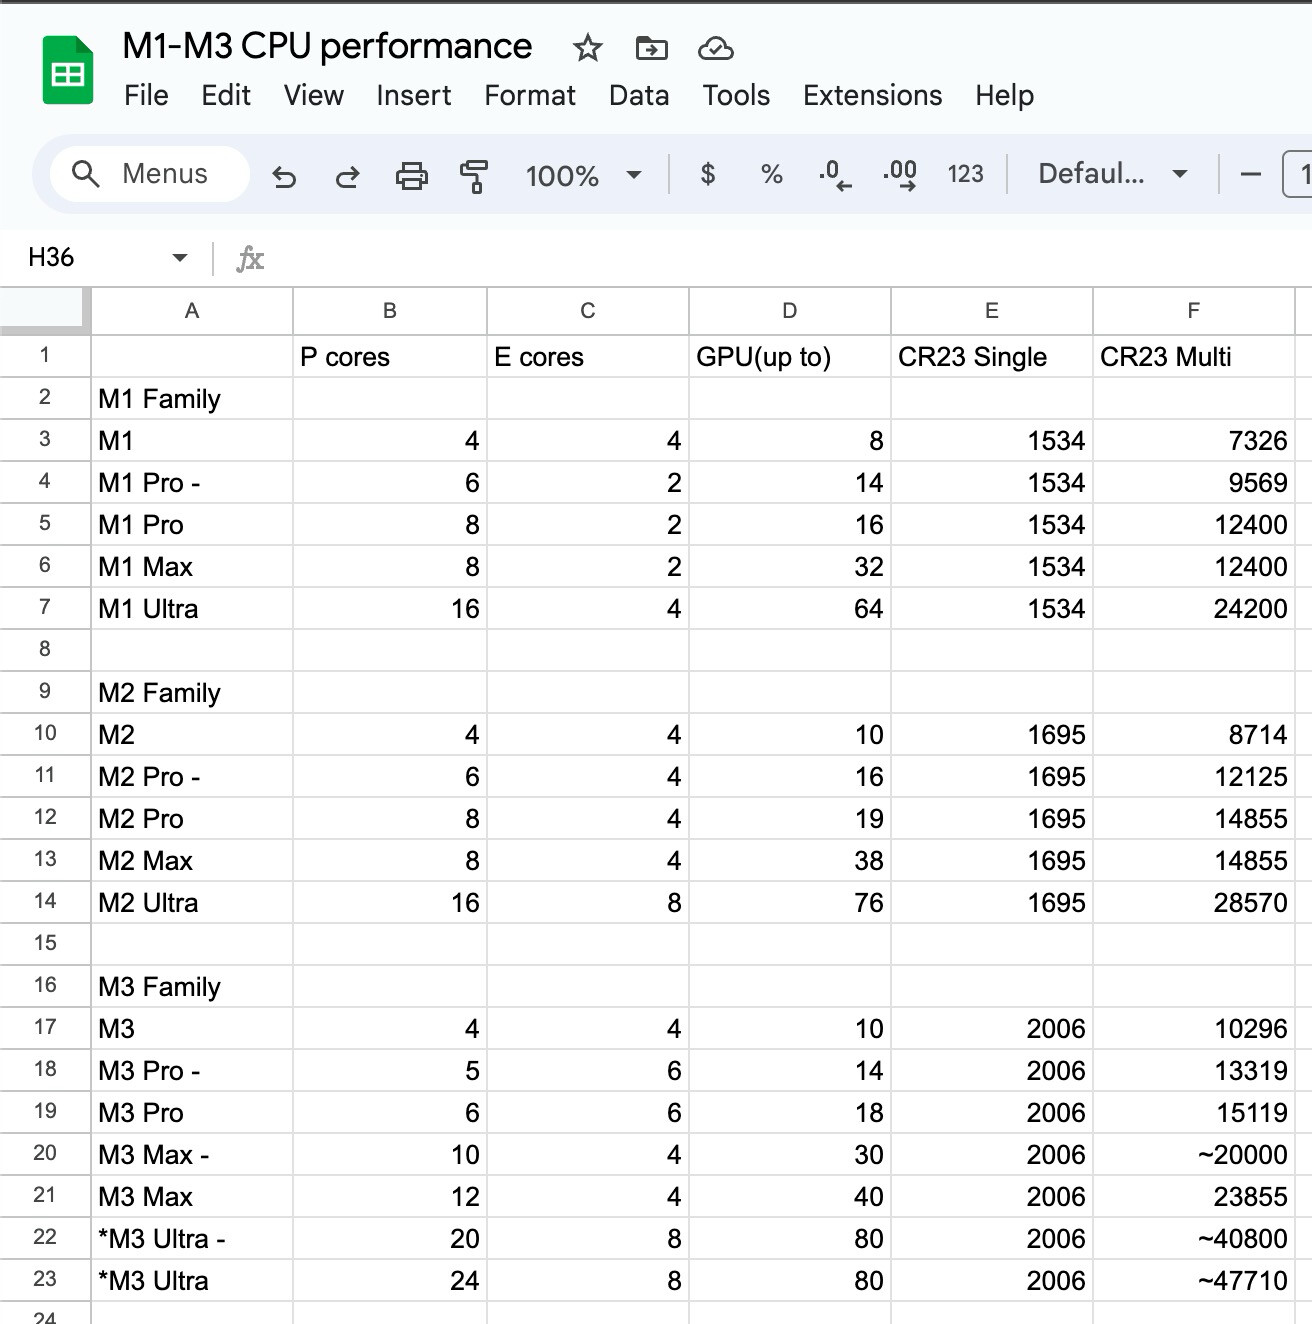This screenshot has height=1324, width=1312.
Task: Open the Format menu
Action: click(529, 96)
